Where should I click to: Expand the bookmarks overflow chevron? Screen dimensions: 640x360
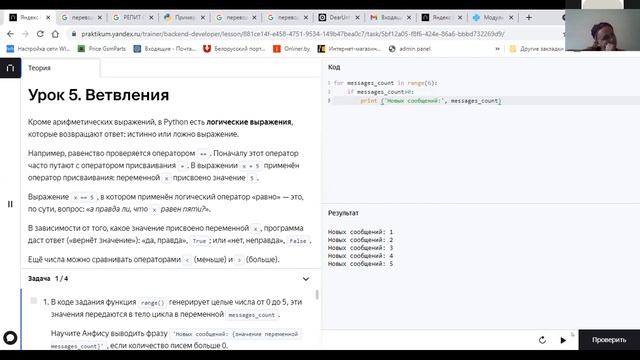[x=498, y=49]
